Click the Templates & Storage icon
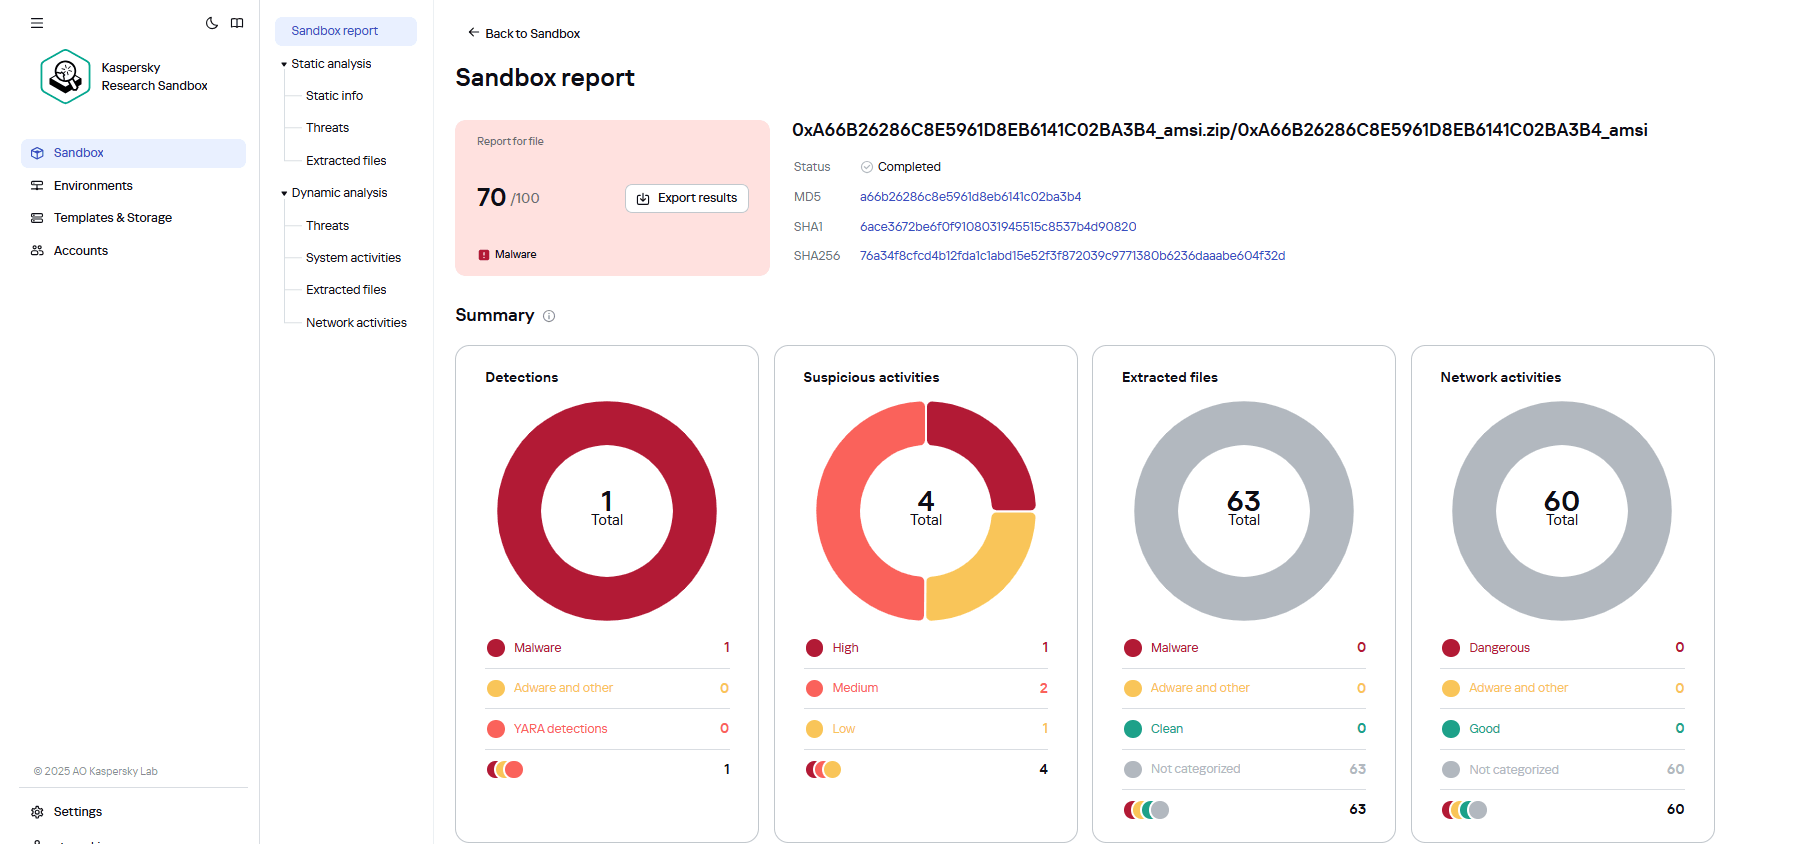The width and height of the screenshot is (1820, 844). pyautogui.click(x=37, y=218)
